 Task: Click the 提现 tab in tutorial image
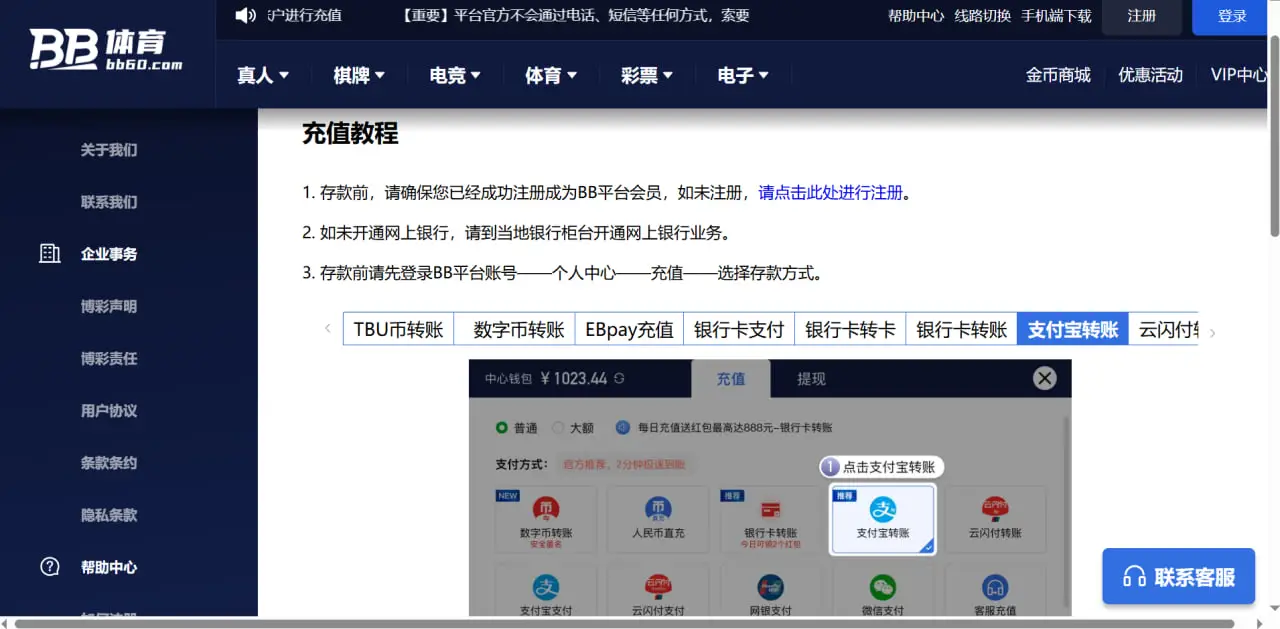(811, 379)
